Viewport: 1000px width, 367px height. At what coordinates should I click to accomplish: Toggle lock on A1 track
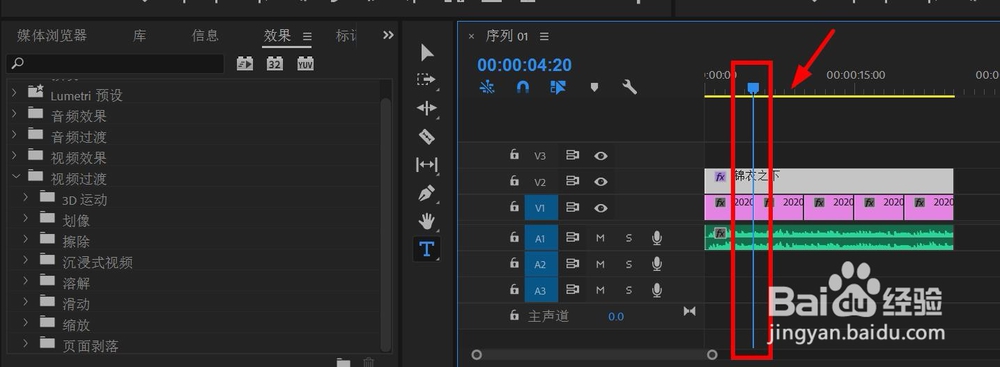[x=514, y=237]
